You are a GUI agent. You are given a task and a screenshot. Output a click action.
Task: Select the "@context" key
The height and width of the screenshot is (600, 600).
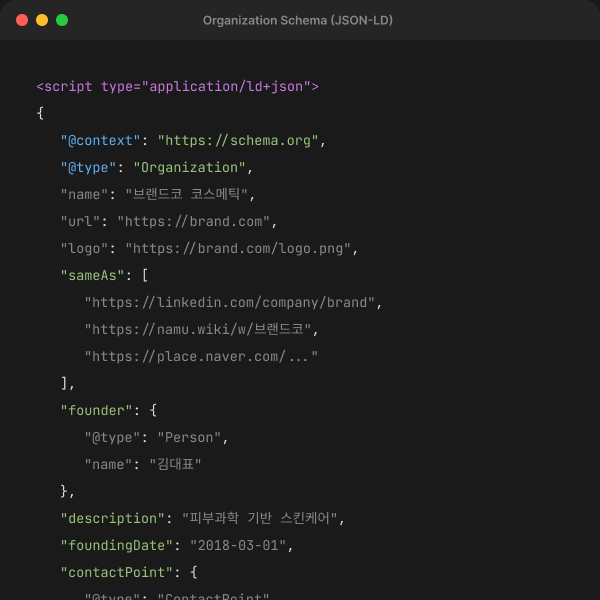click(100, 140)
